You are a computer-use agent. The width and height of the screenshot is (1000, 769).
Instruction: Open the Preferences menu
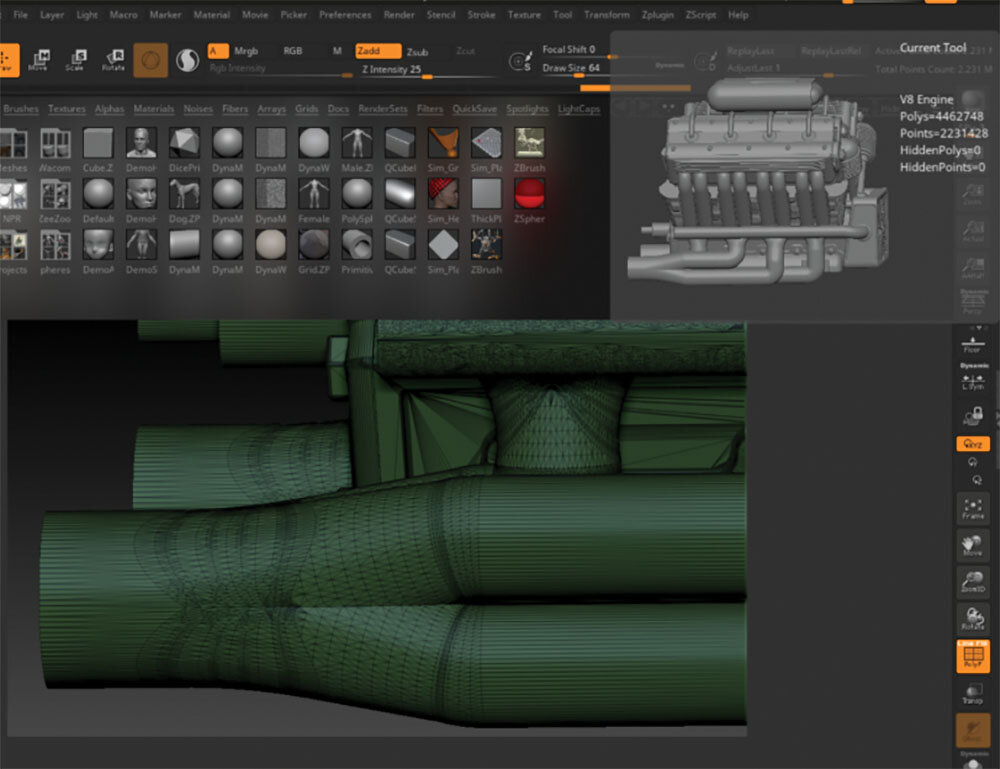coord(345,15)
